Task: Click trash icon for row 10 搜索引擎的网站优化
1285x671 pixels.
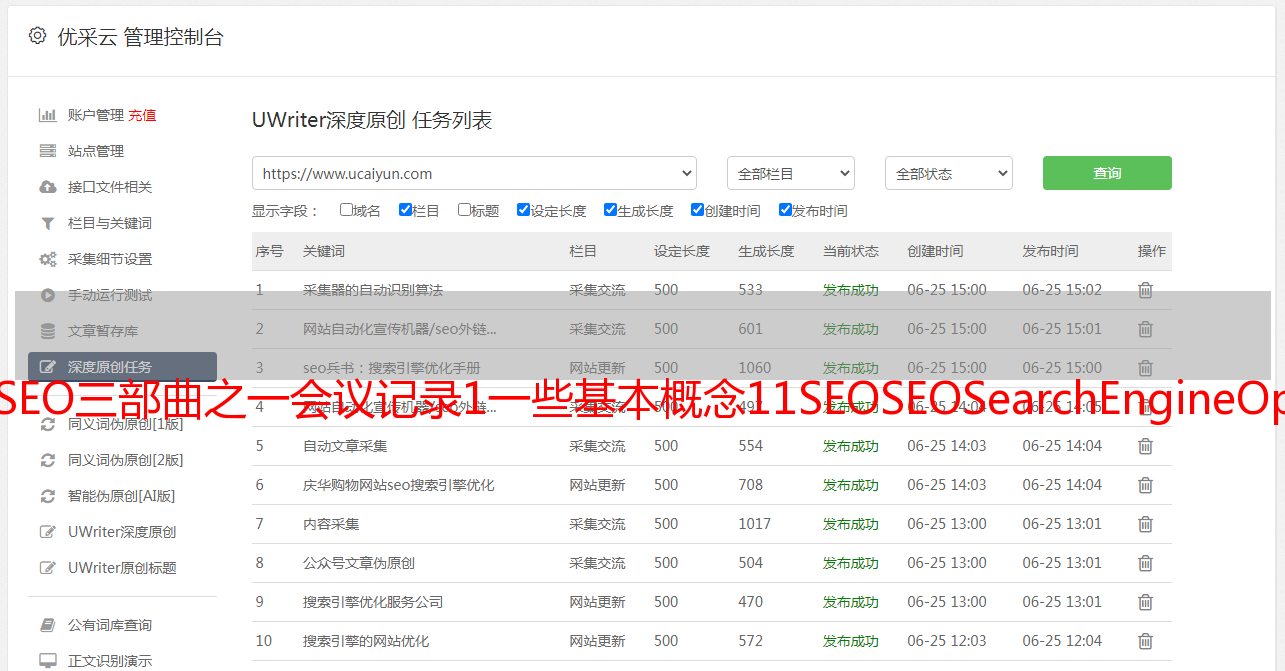Action: (1145, 641)
